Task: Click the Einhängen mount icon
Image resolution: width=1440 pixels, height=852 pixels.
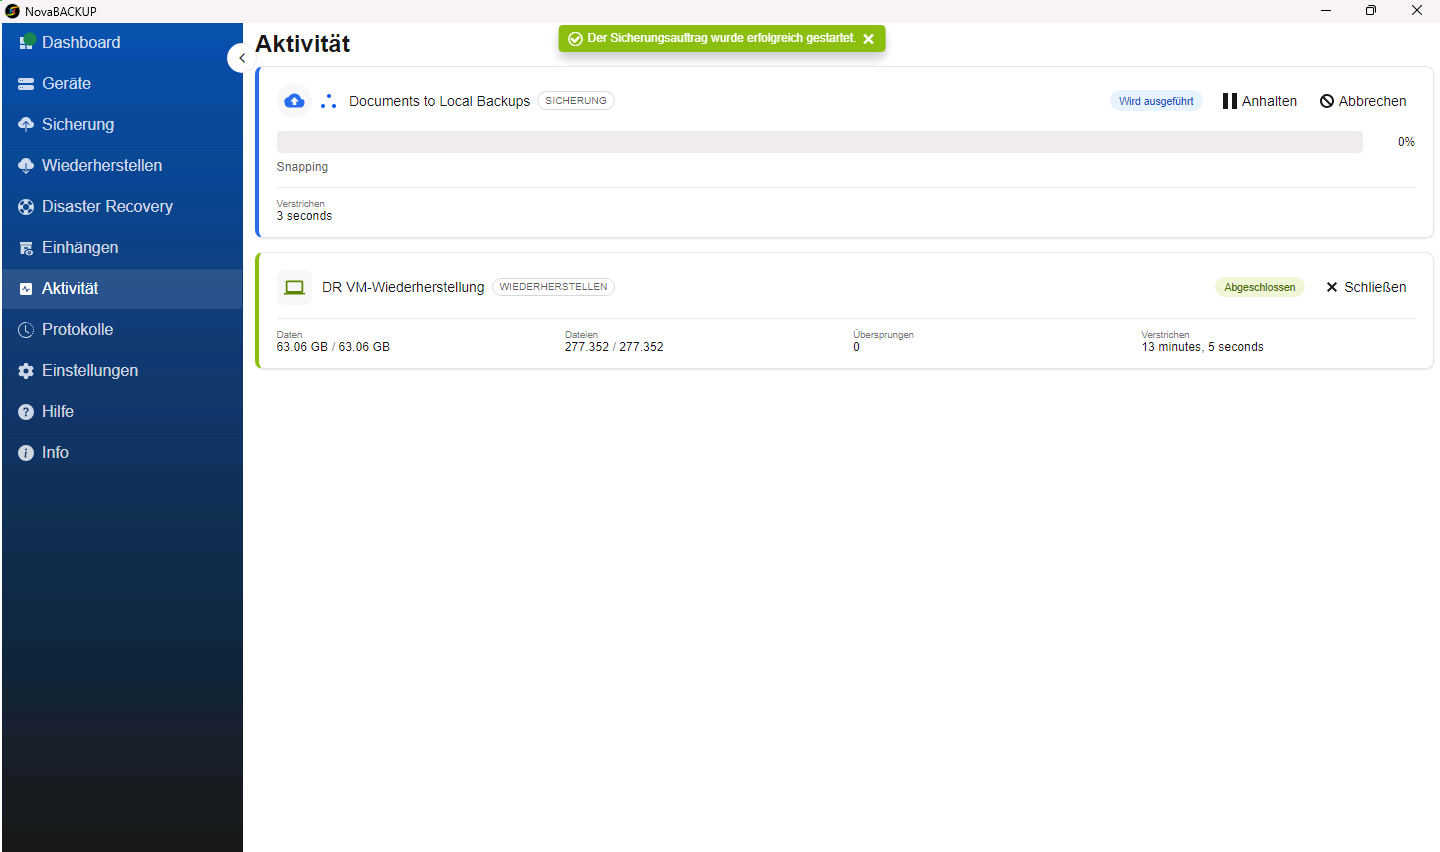Action: pos(26,248)
